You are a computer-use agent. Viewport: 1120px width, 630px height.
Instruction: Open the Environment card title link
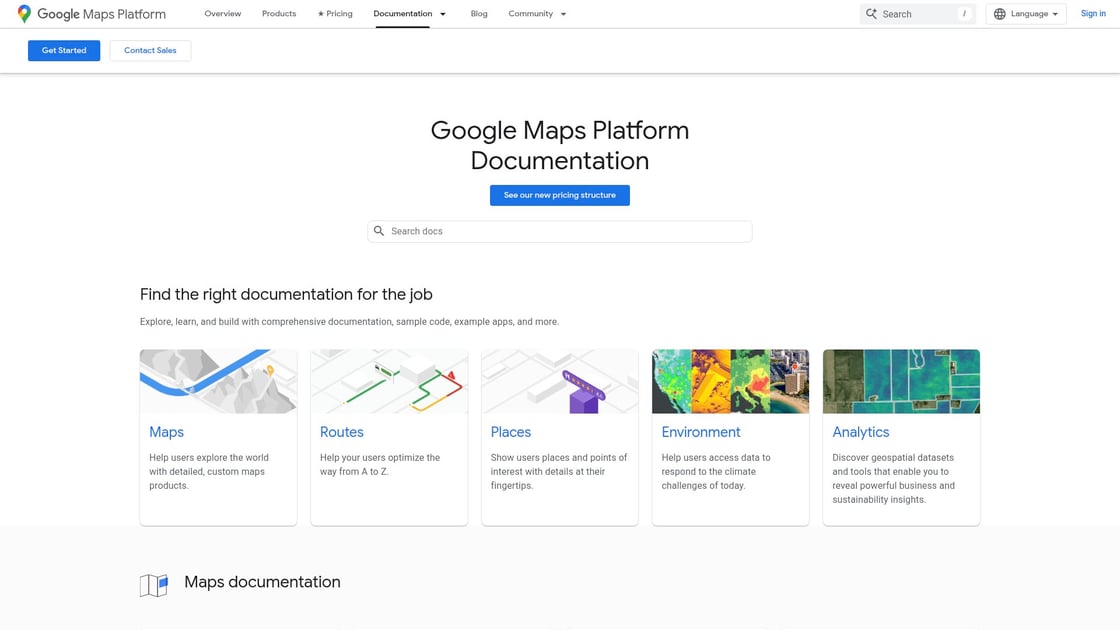(x=701, y=432)
